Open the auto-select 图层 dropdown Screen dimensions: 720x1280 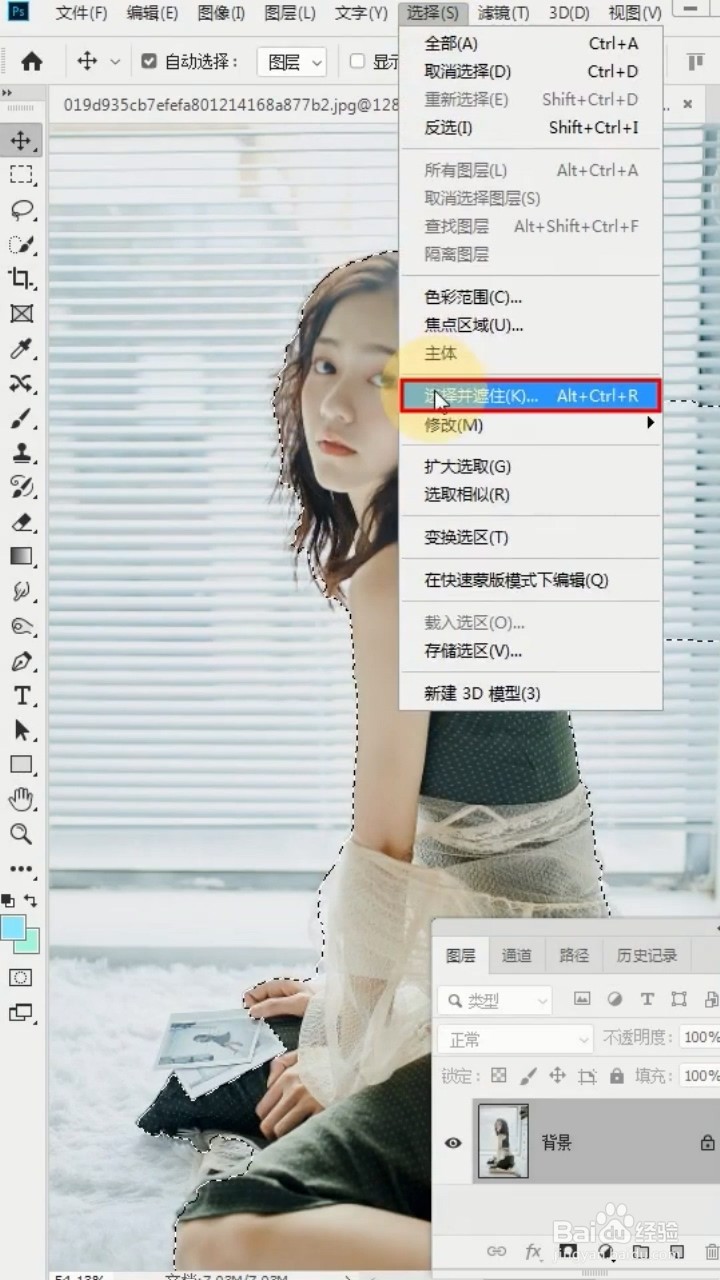[292, 62]
